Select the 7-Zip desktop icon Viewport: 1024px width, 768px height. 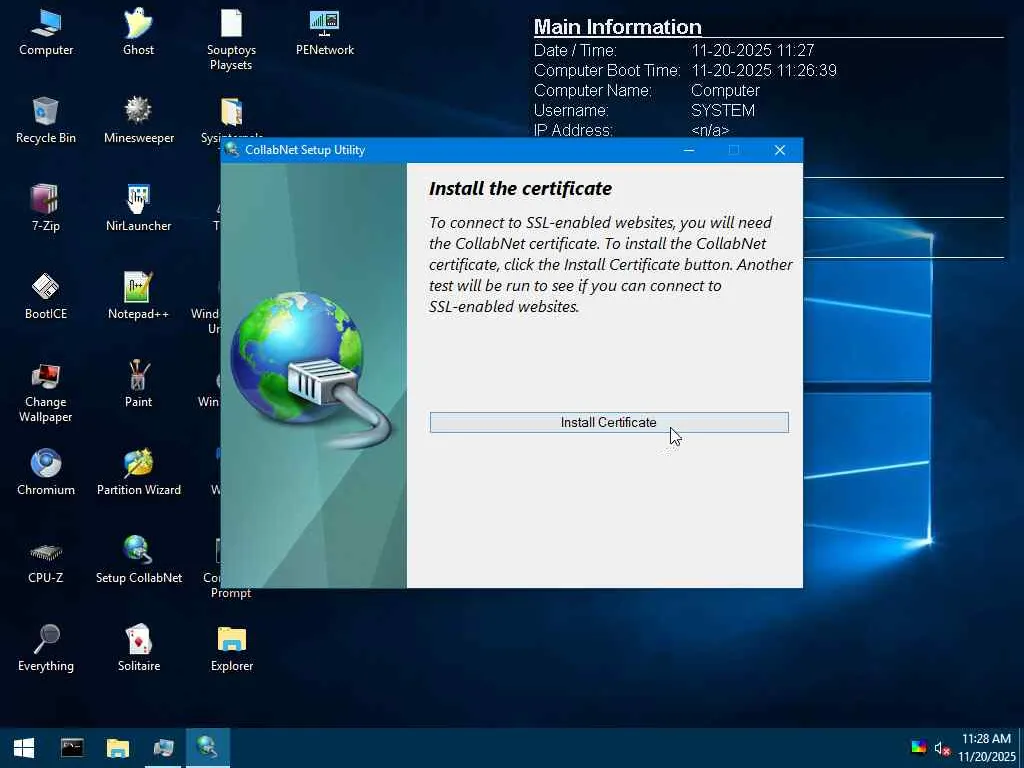[x=46, y=209]
